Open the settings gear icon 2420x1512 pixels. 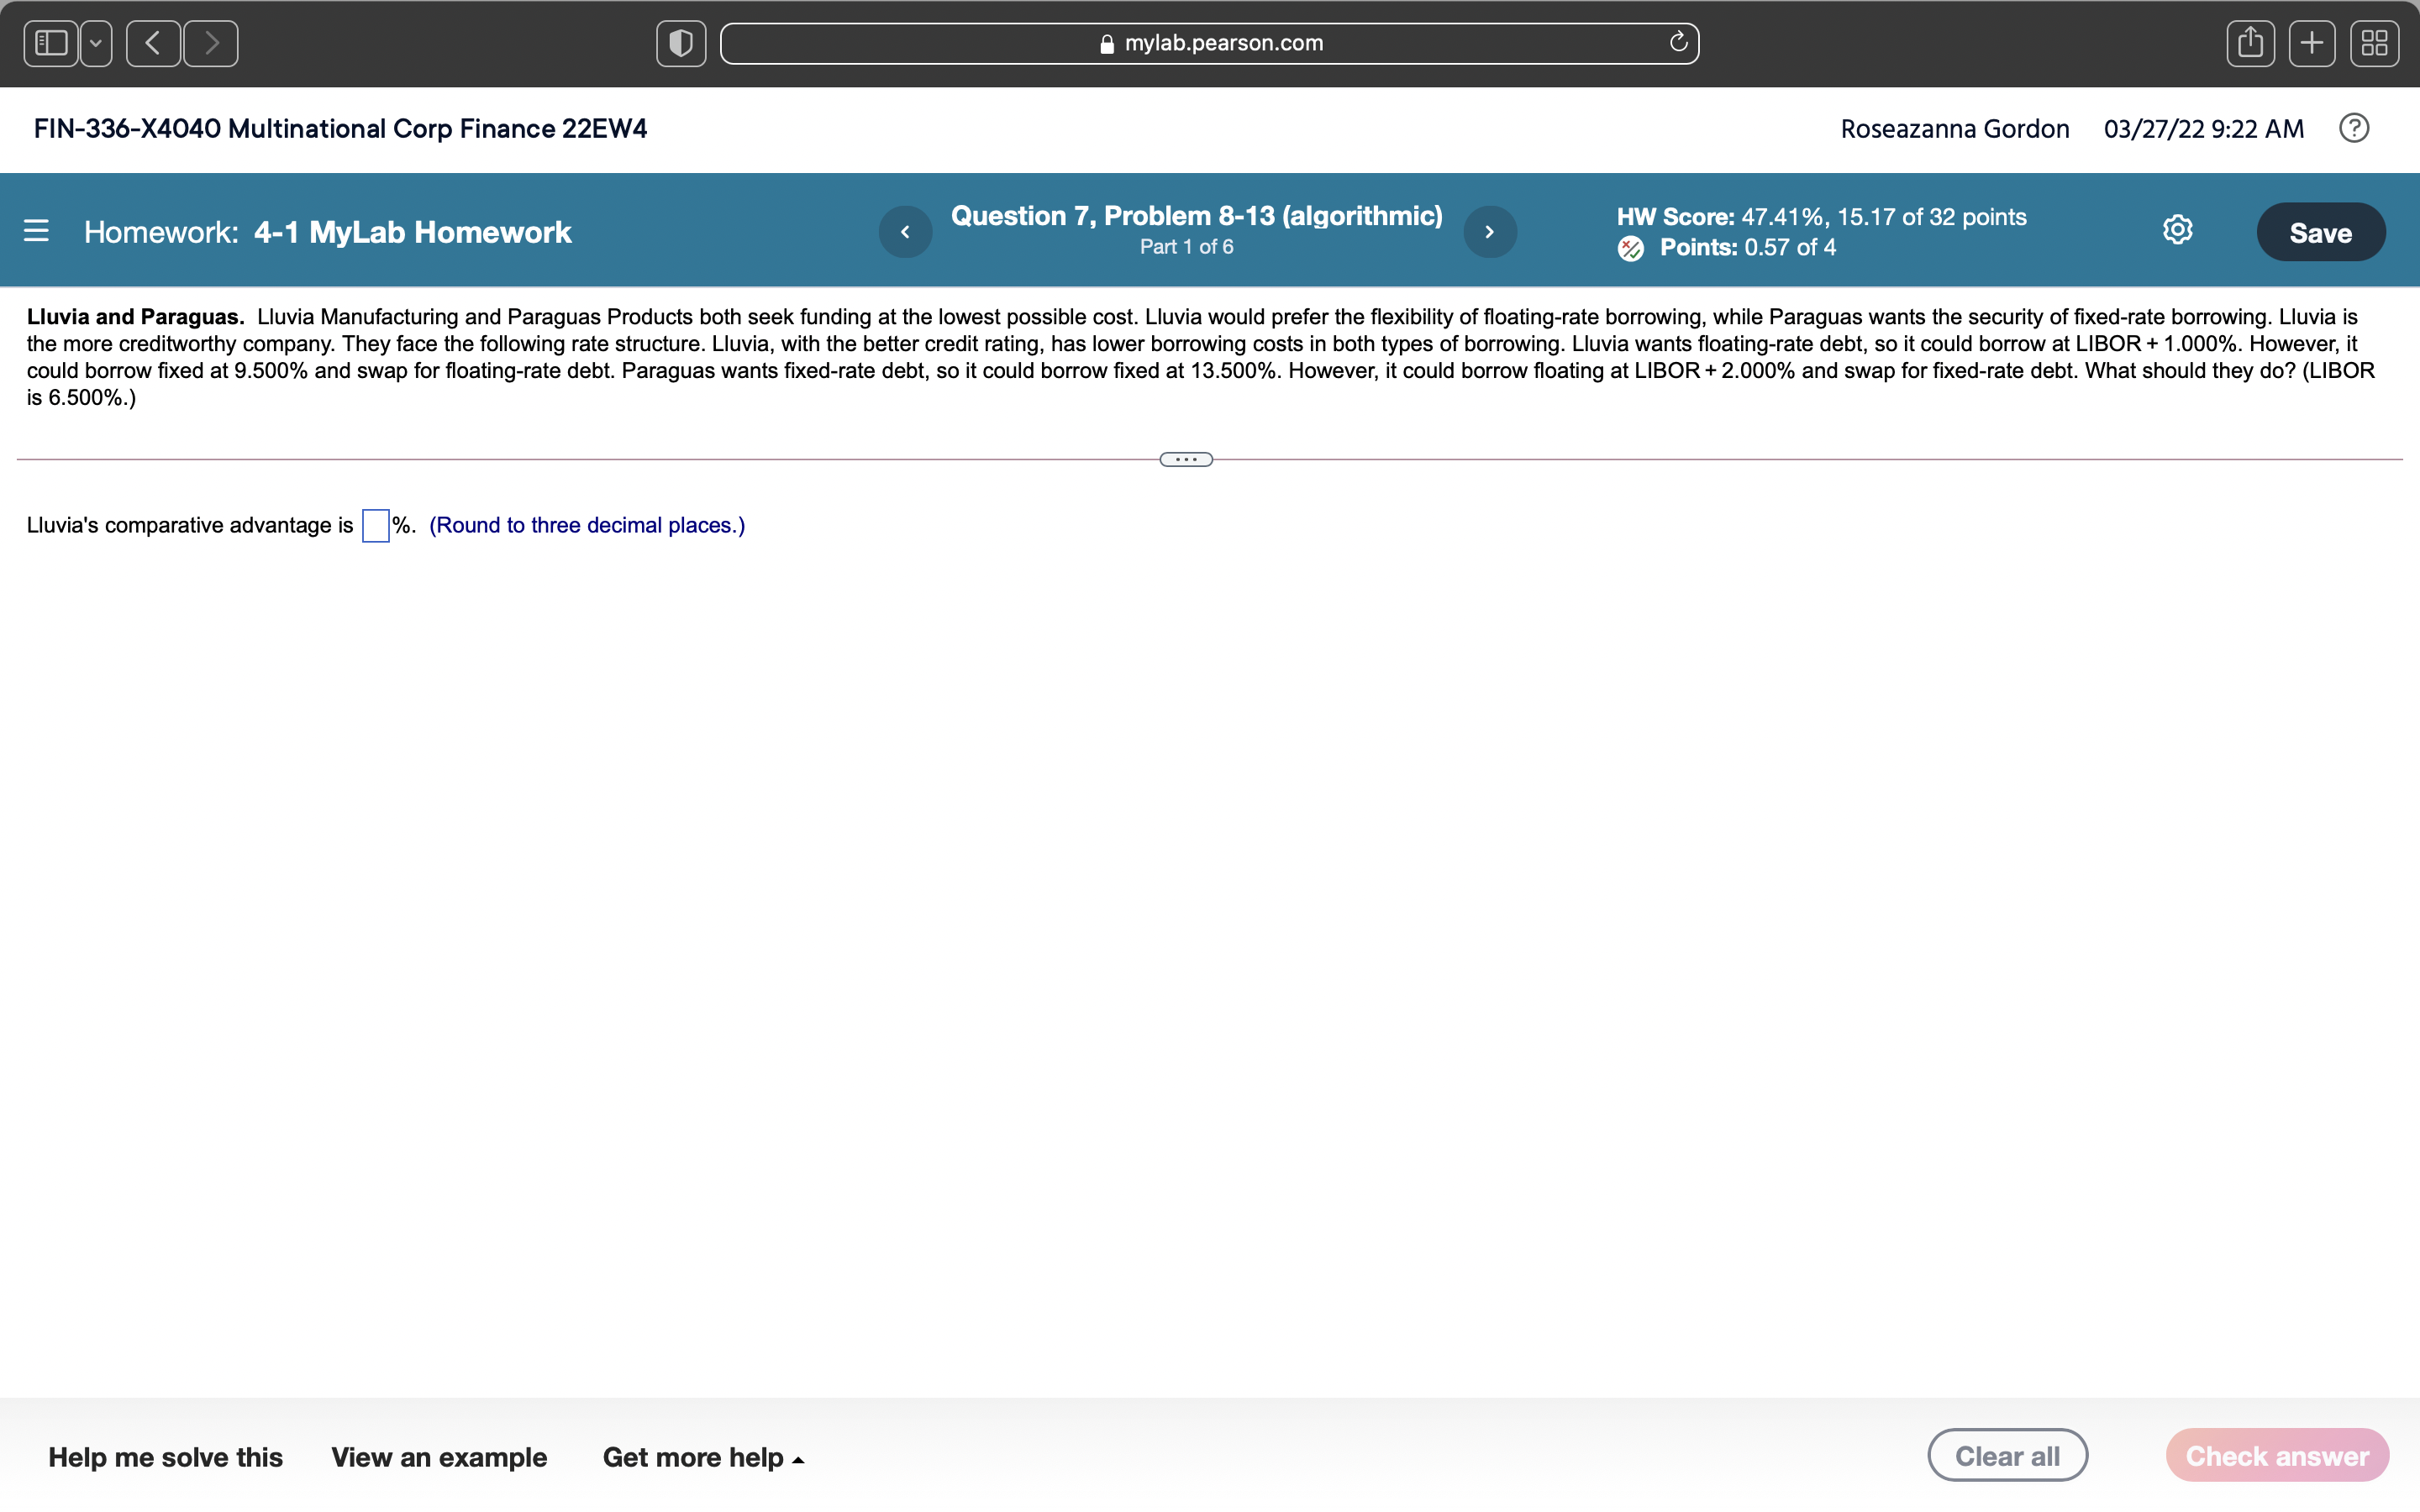(x=2177, y=230)
